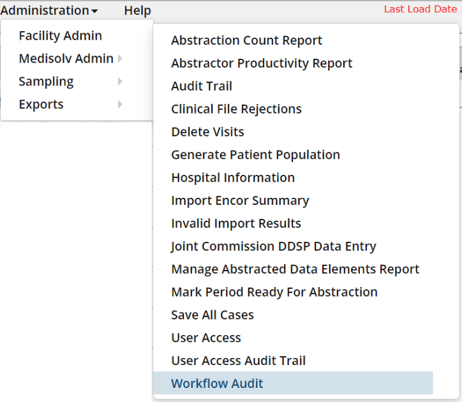
Task: Select Audit Trail entry
Action: (x=201, y=86)
